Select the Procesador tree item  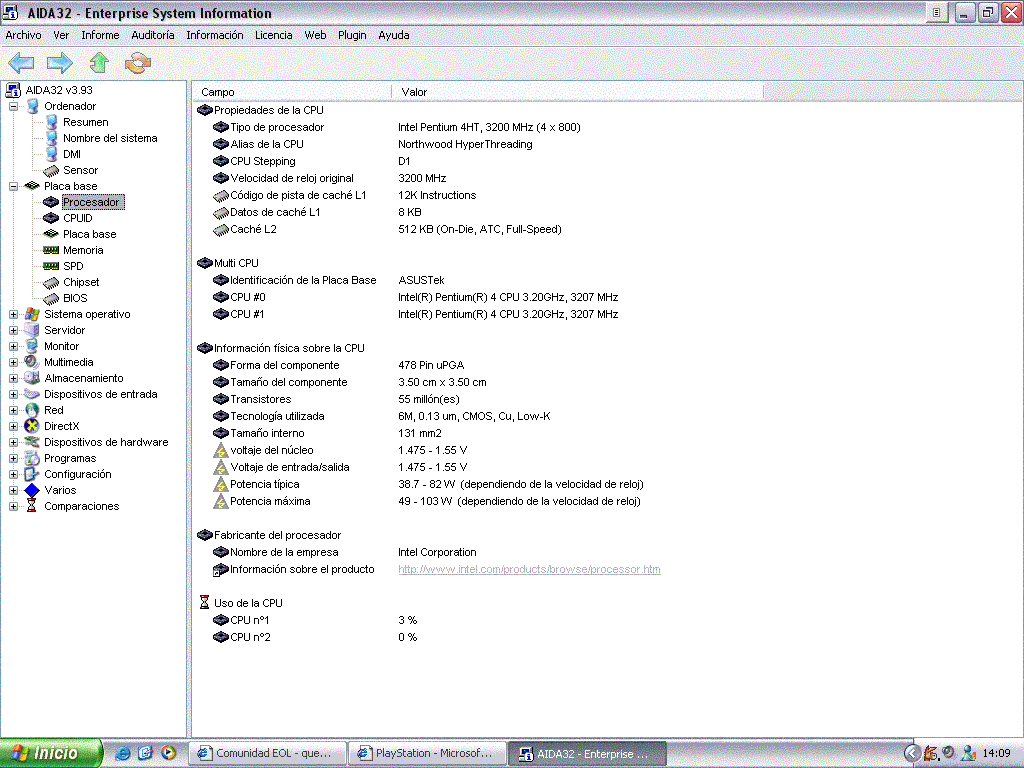pos(91,202)
